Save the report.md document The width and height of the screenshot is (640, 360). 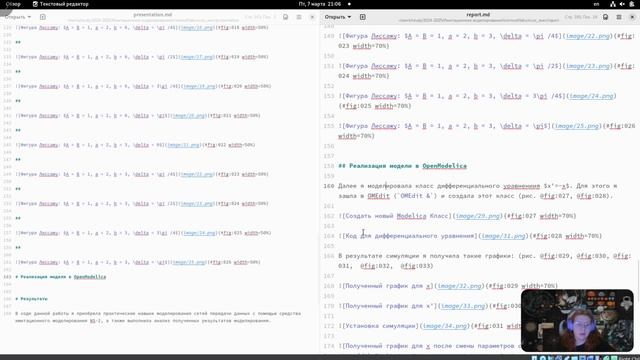(x=606, y=17)
